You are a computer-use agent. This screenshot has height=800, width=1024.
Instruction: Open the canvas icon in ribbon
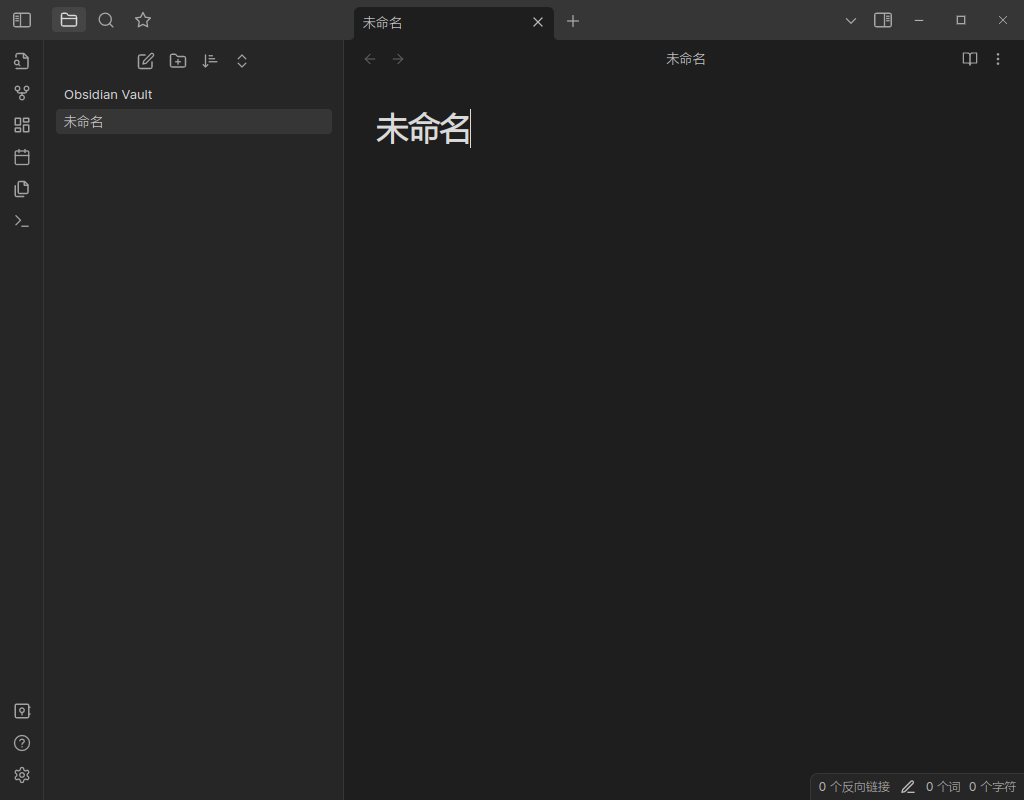point(22,125)
